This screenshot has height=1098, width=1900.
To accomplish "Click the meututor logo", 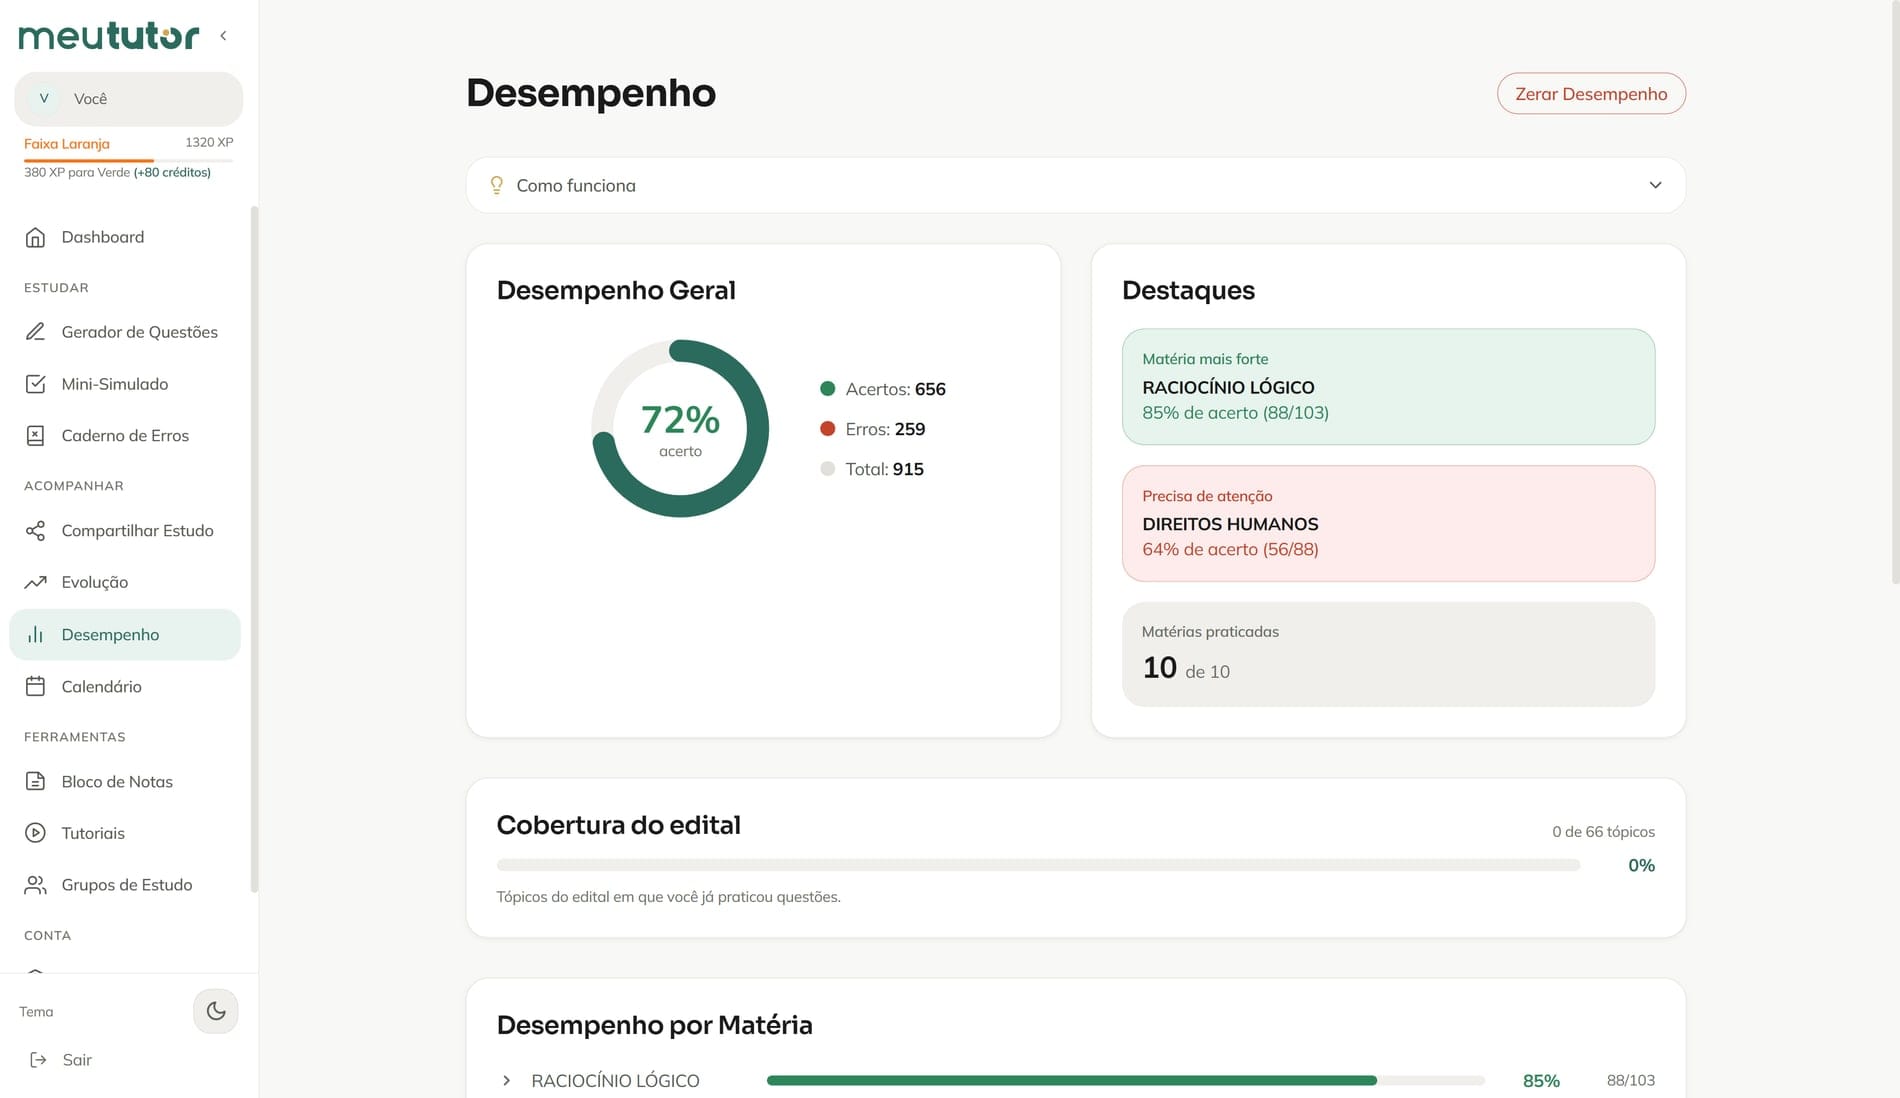I will coord(109,36).
